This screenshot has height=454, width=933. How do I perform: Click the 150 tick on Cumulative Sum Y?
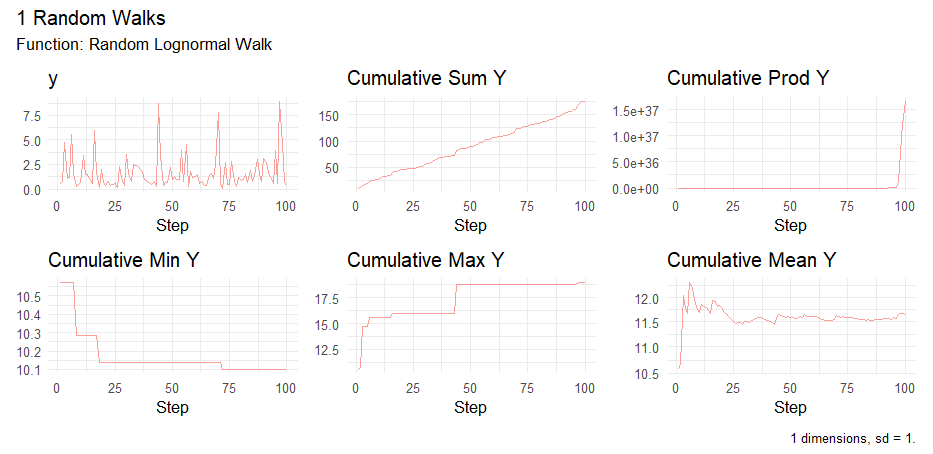[x=330, y=115]
